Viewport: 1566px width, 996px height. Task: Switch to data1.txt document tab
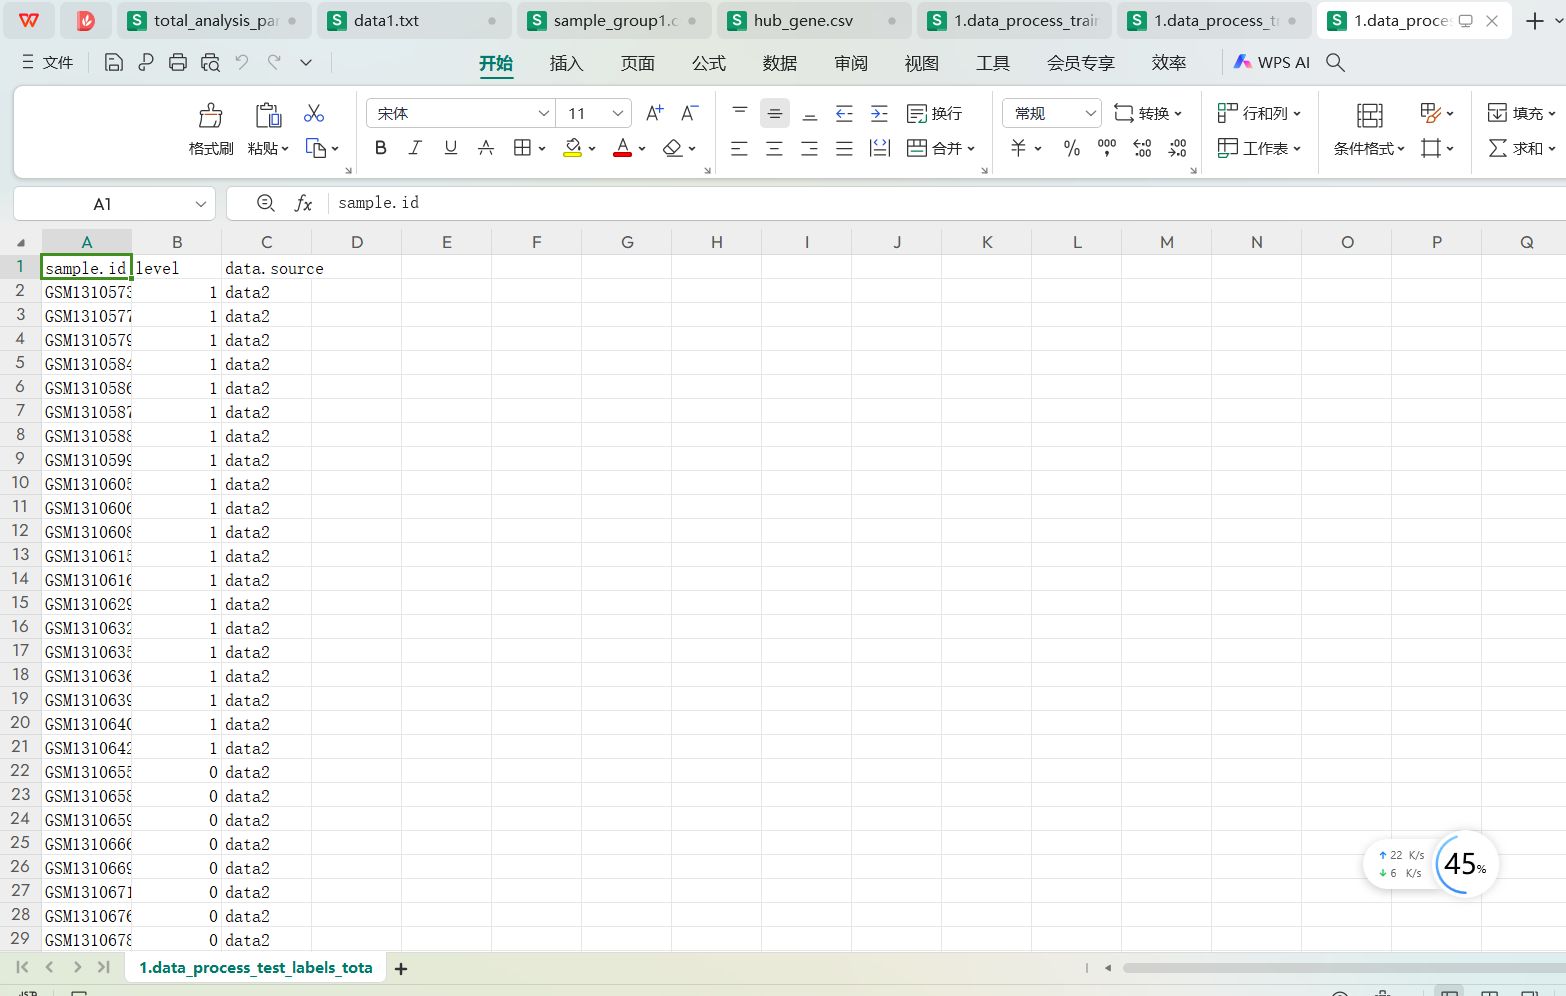[x=414, y=20]
